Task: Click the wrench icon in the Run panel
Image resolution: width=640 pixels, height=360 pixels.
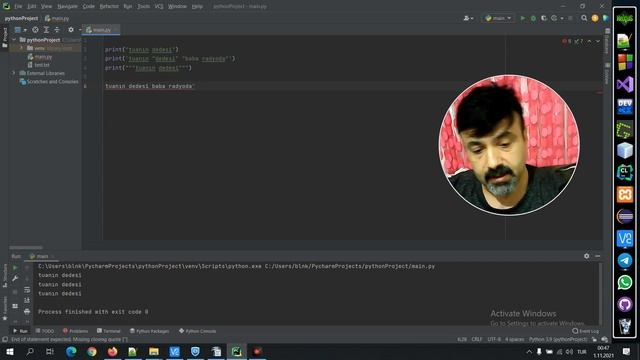Action: pos(15,279)
